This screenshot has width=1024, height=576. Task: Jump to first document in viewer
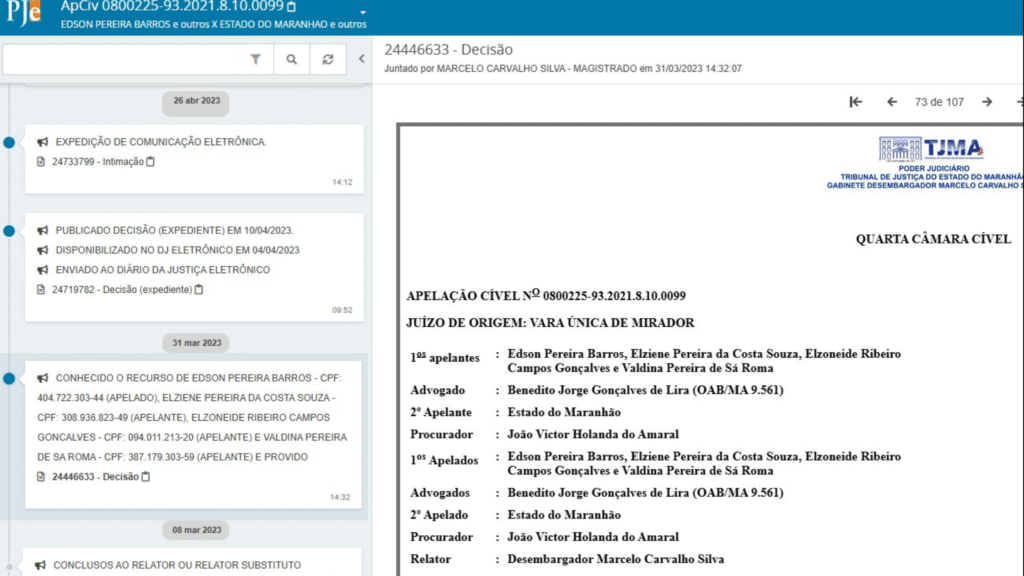(856, 102)
